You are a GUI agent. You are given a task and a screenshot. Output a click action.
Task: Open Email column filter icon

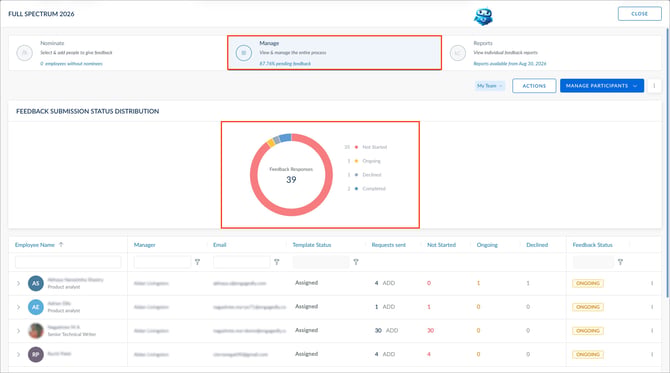pos(276,262)
